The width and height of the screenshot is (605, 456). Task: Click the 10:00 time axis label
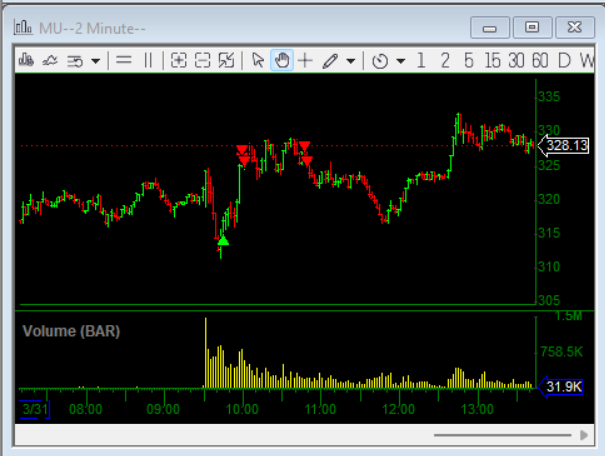[242, 409]
